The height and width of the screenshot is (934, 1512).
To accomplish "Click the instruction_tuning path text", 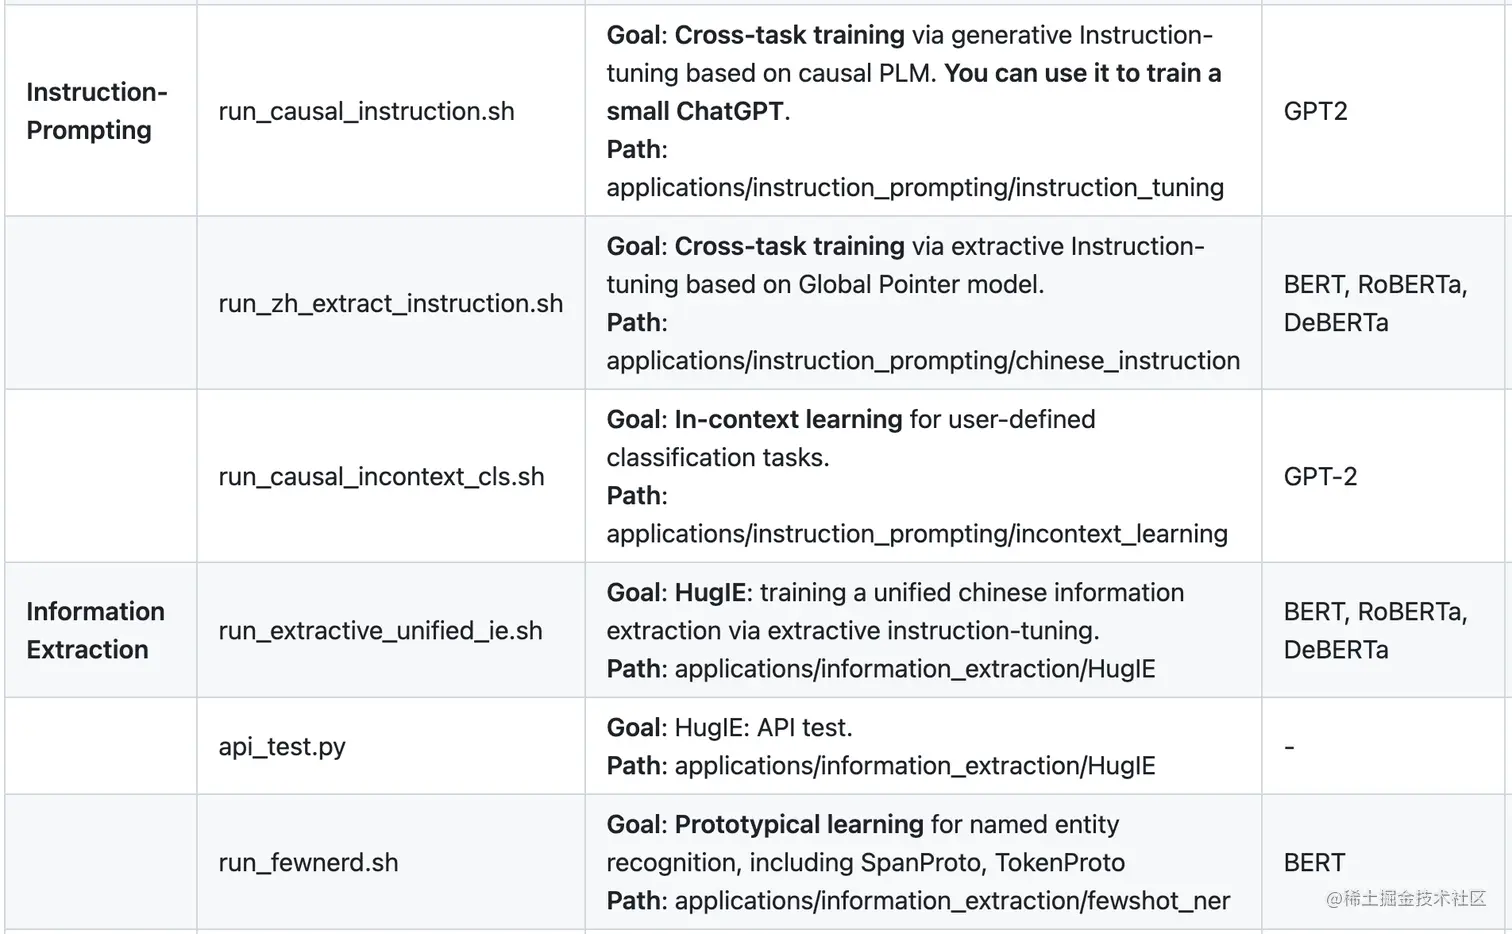I will pos(914,187).
